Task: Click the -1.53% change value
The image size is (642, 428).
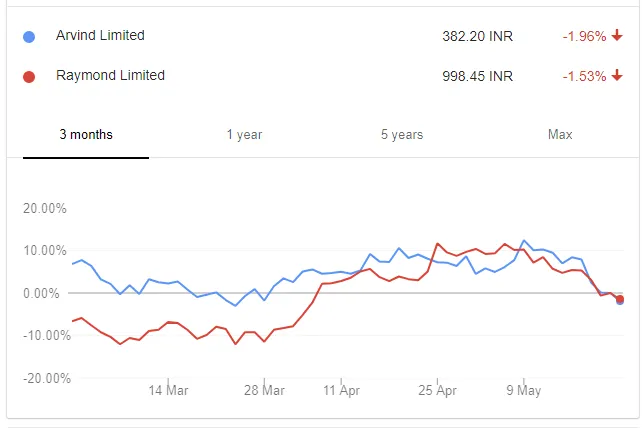Action: pyautogui.click(x=584, y=76)
